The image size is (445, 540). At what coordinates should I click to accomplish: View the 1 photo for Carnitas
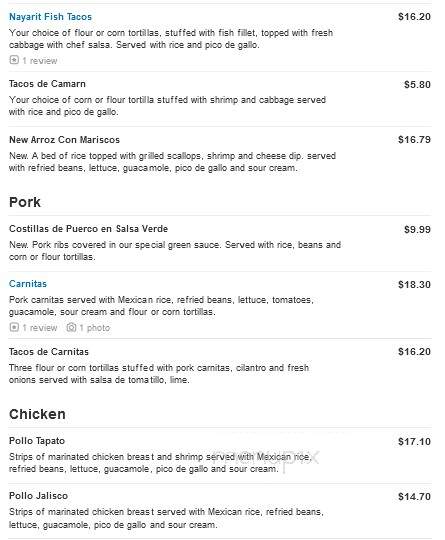point(95,328)
